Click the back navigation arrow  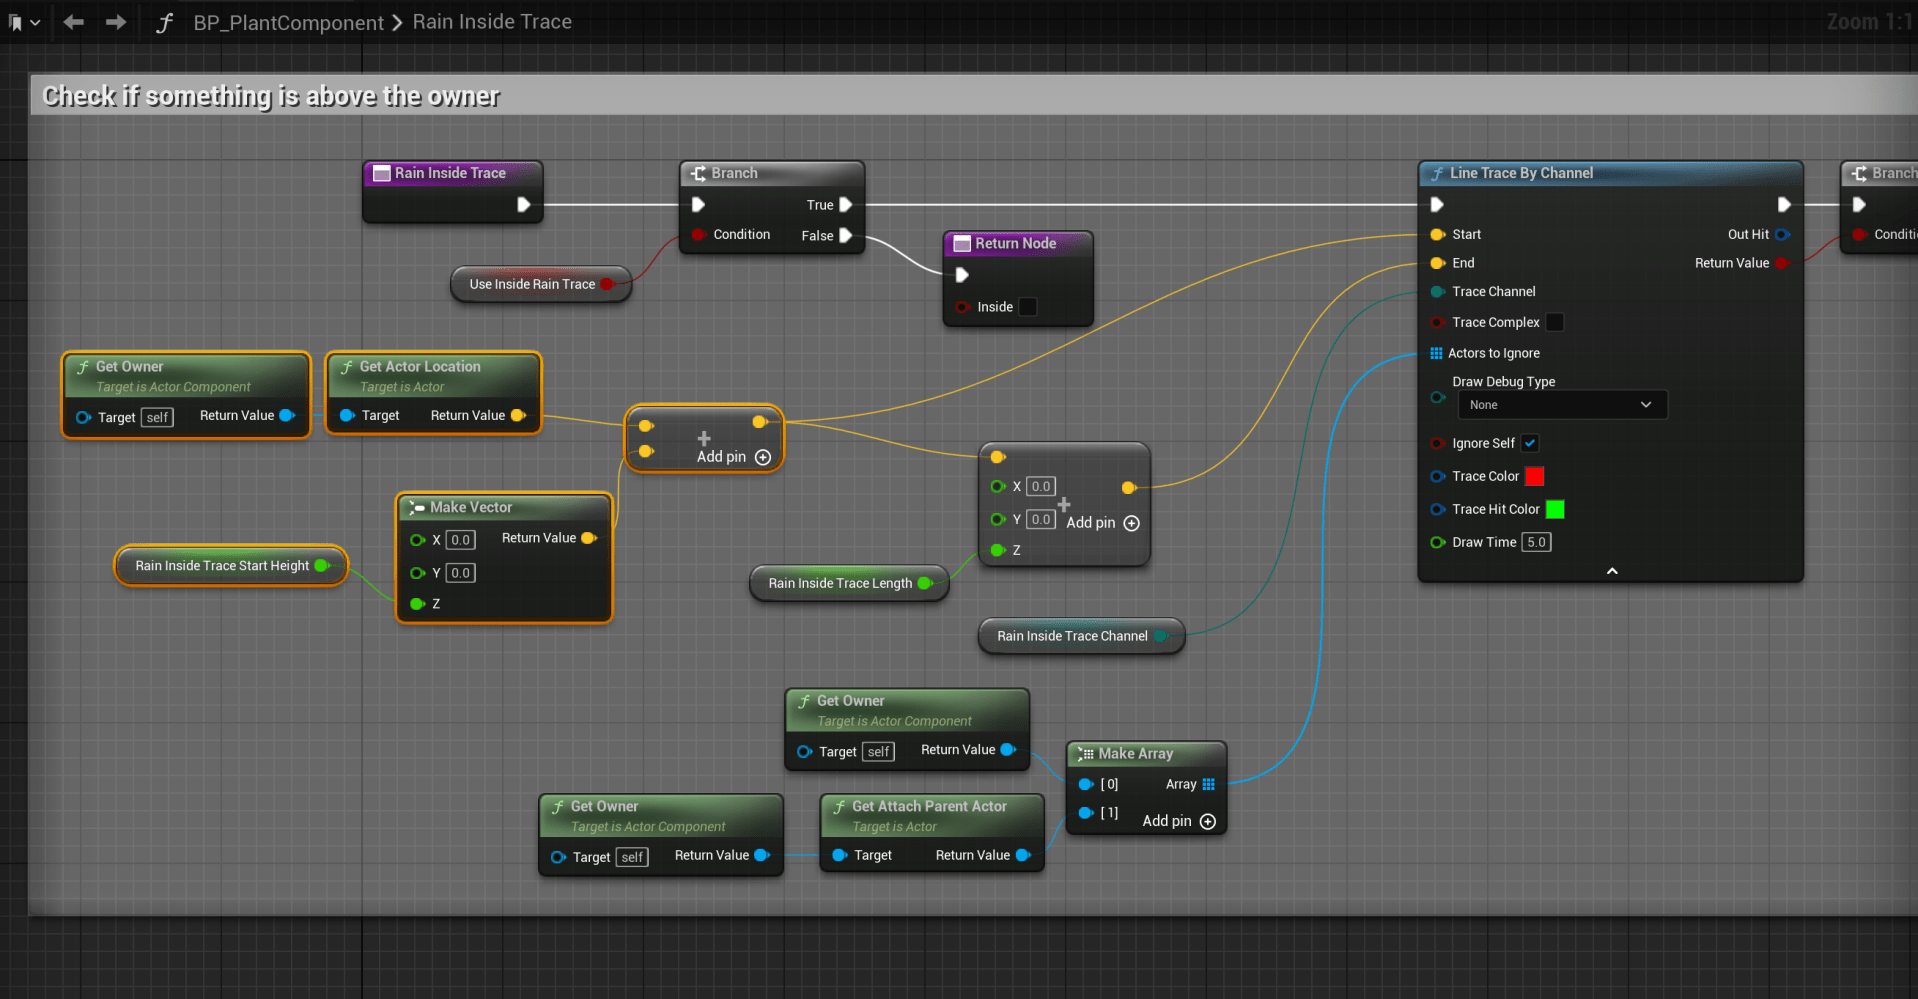point(73,22)
